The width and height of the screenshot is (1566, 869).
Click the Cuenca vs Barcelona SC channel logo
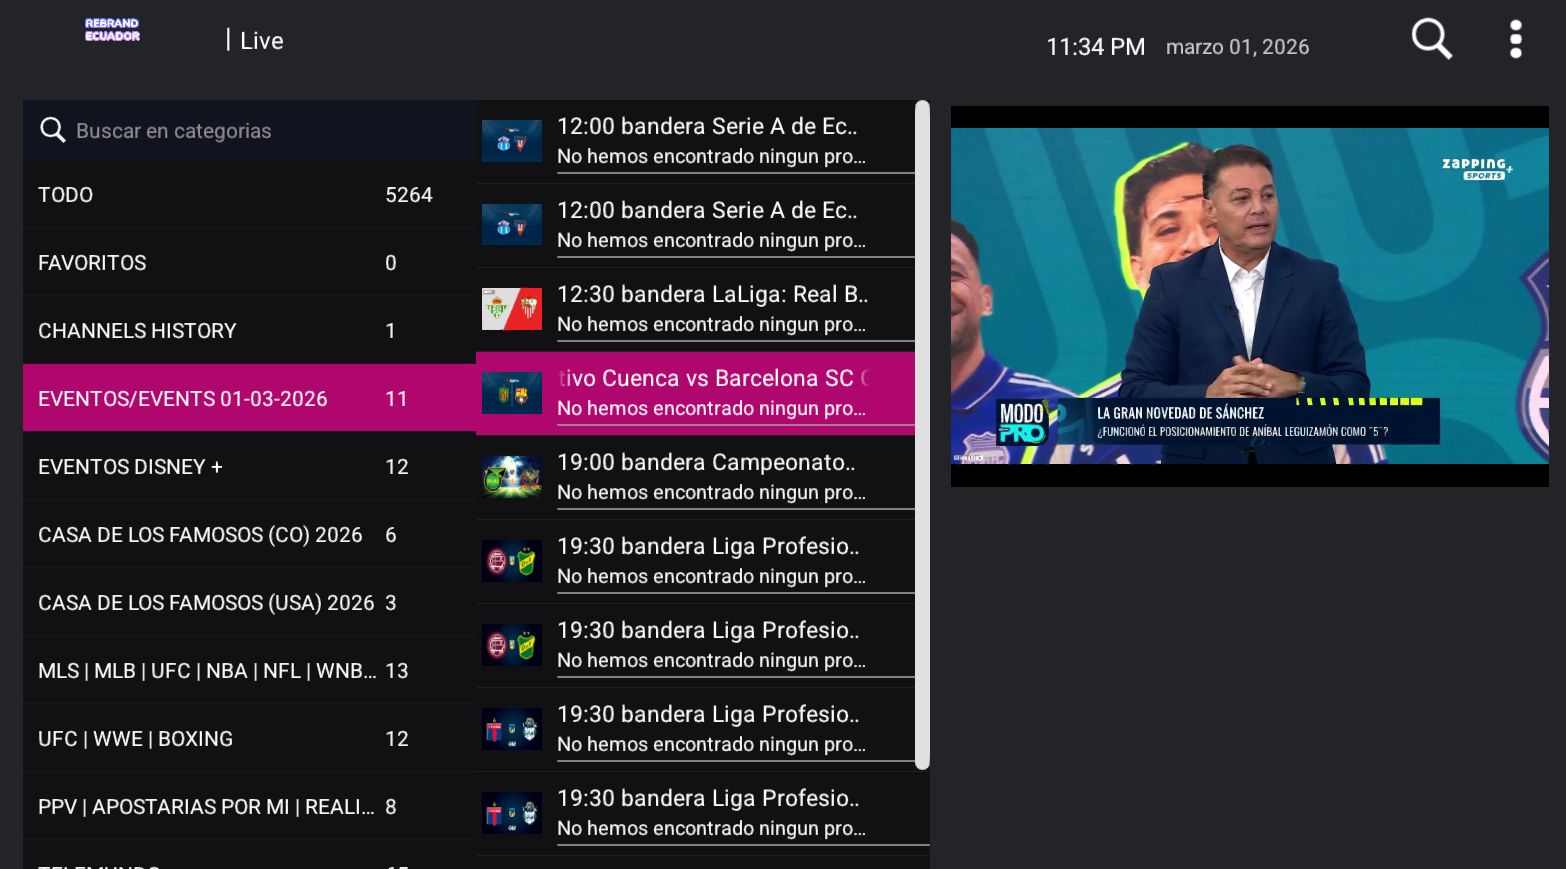click(x=512, y=393)
